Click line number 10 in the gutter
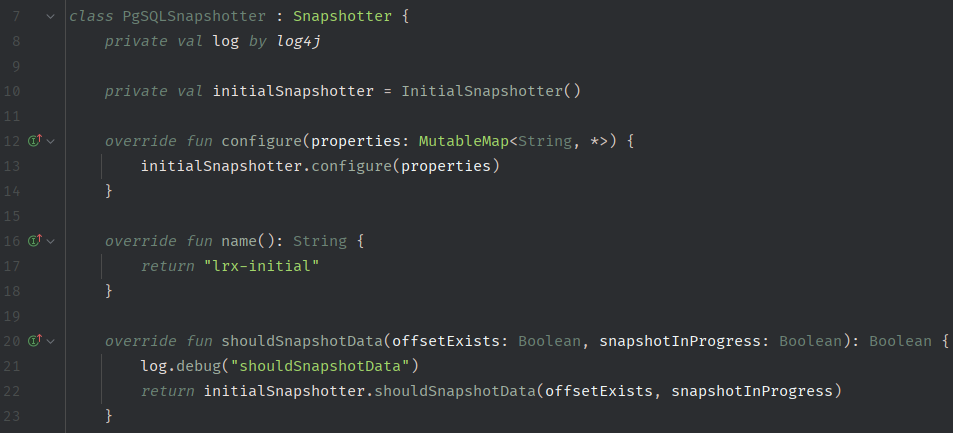Image resolution: width=953 pixels, height=433 pixels. click(x=13, y=92)
